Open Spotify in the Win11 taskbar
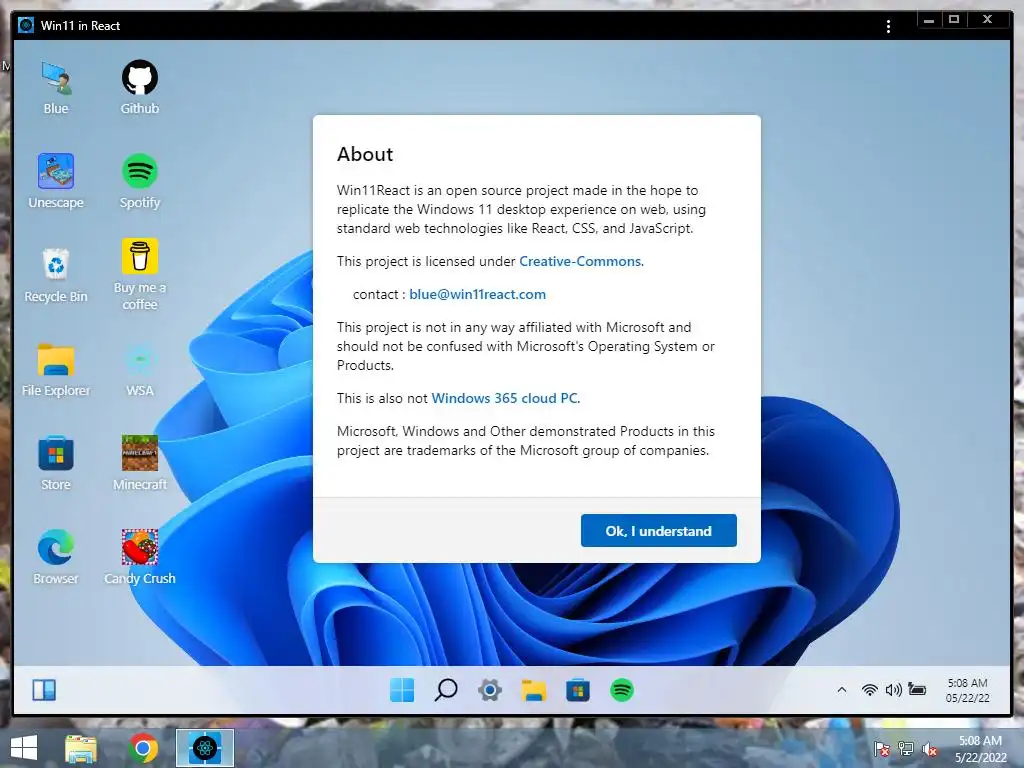This screenshot has height=768, width=1024. pos(622,690)
